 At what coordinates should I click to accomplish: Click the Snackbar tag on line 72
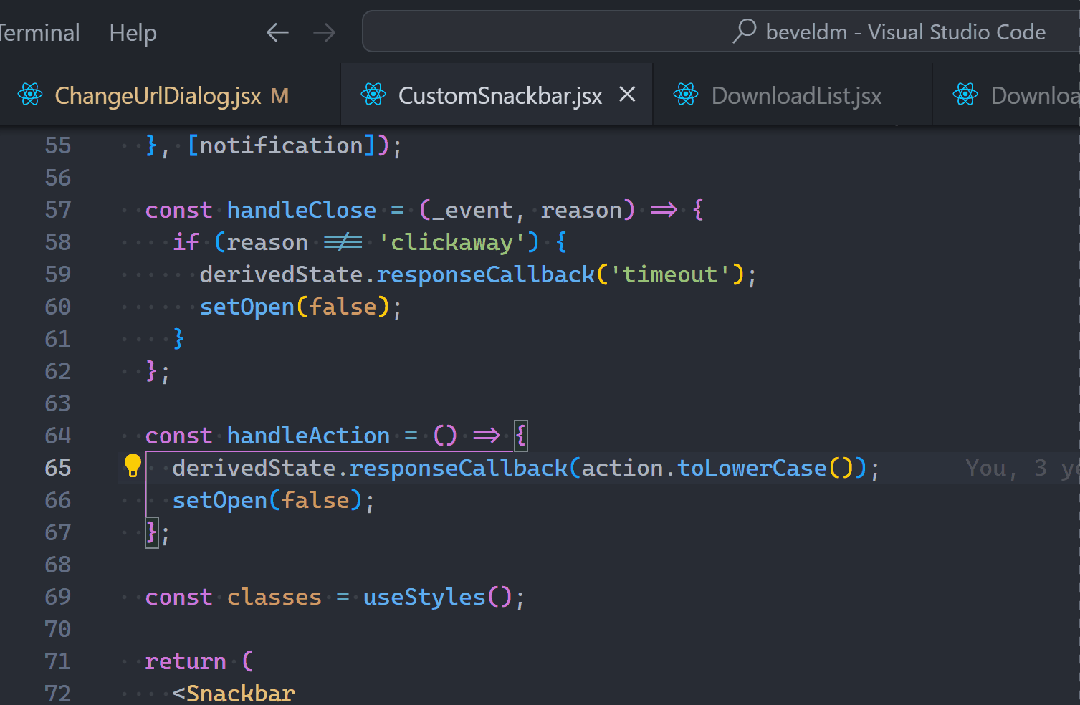[240, 693]
